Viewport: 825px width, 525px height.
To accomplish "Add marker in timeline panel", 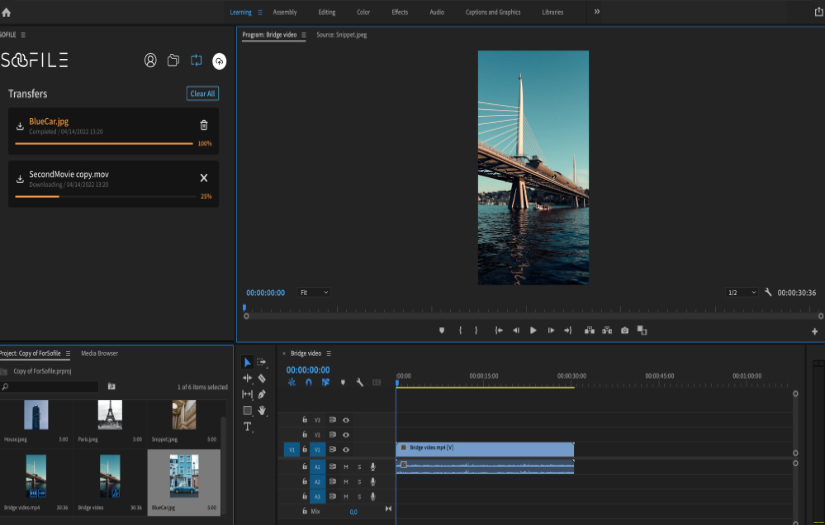I will click(343, 382).
